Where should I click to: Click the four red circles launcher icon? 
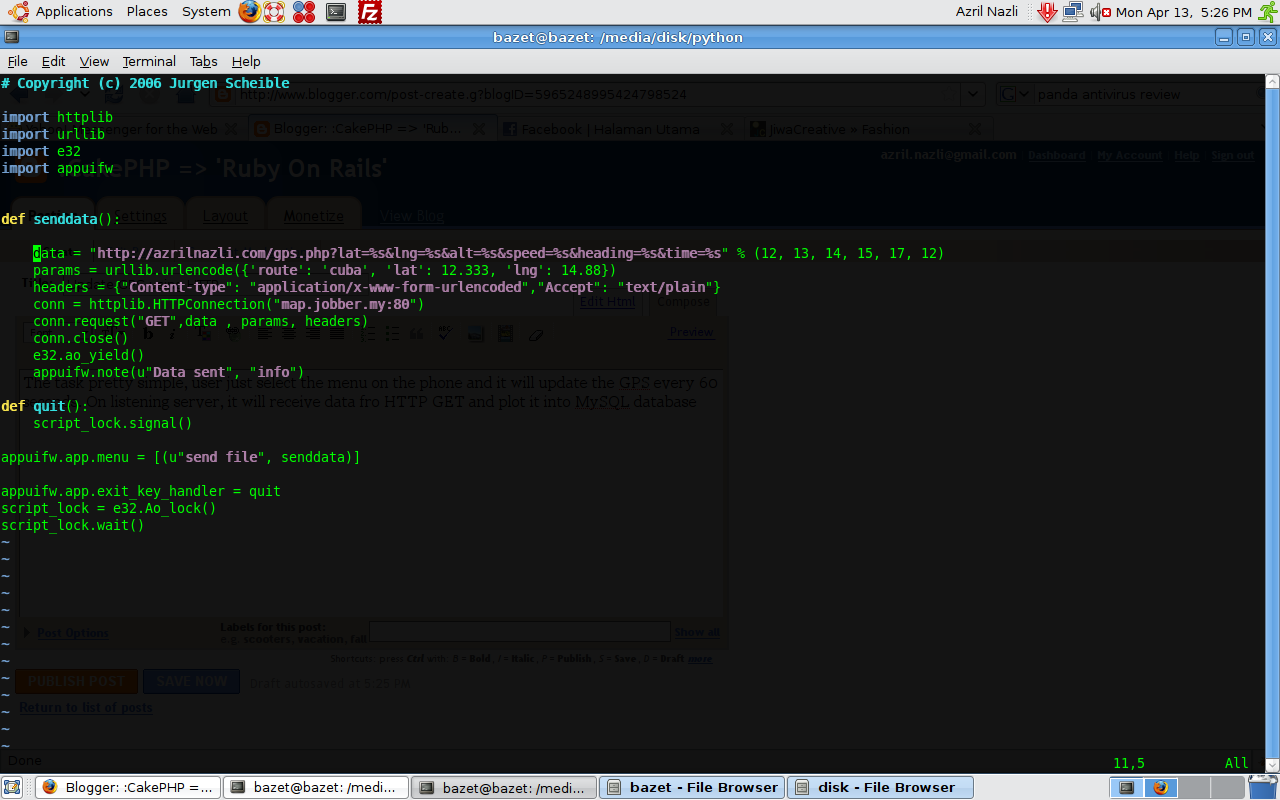304,12
